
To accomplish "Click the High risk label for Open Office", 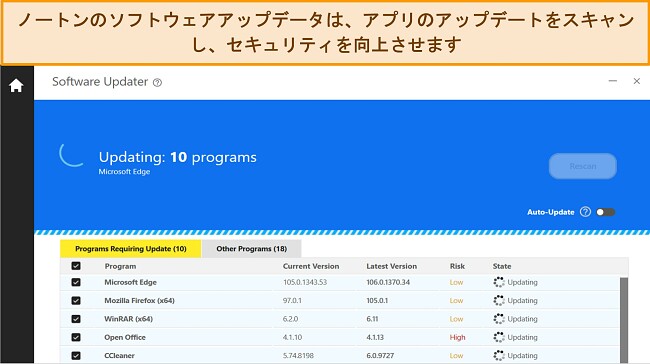I will [457, 337].
